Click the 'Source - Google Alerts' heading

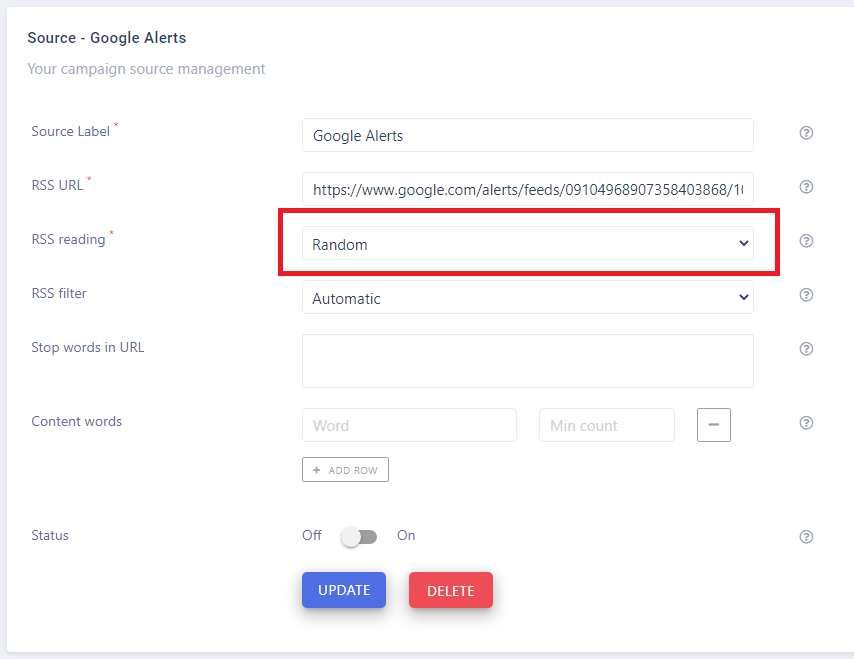coord(107,38)
